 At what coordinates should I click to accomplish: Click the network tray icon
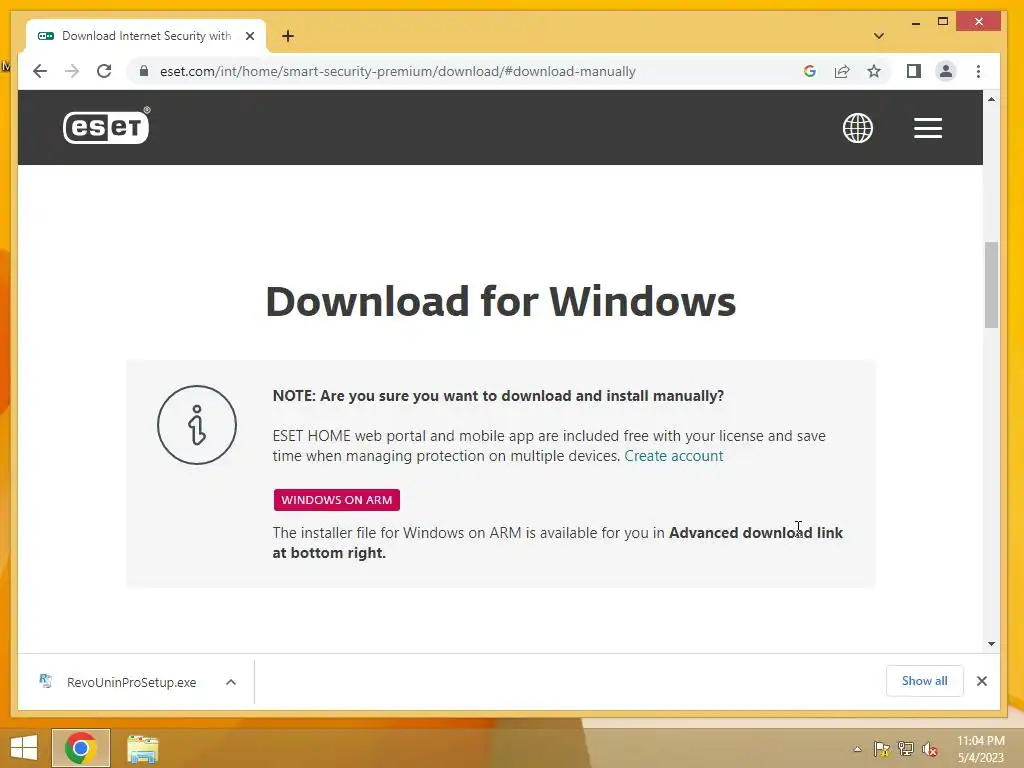pos(906,749)
